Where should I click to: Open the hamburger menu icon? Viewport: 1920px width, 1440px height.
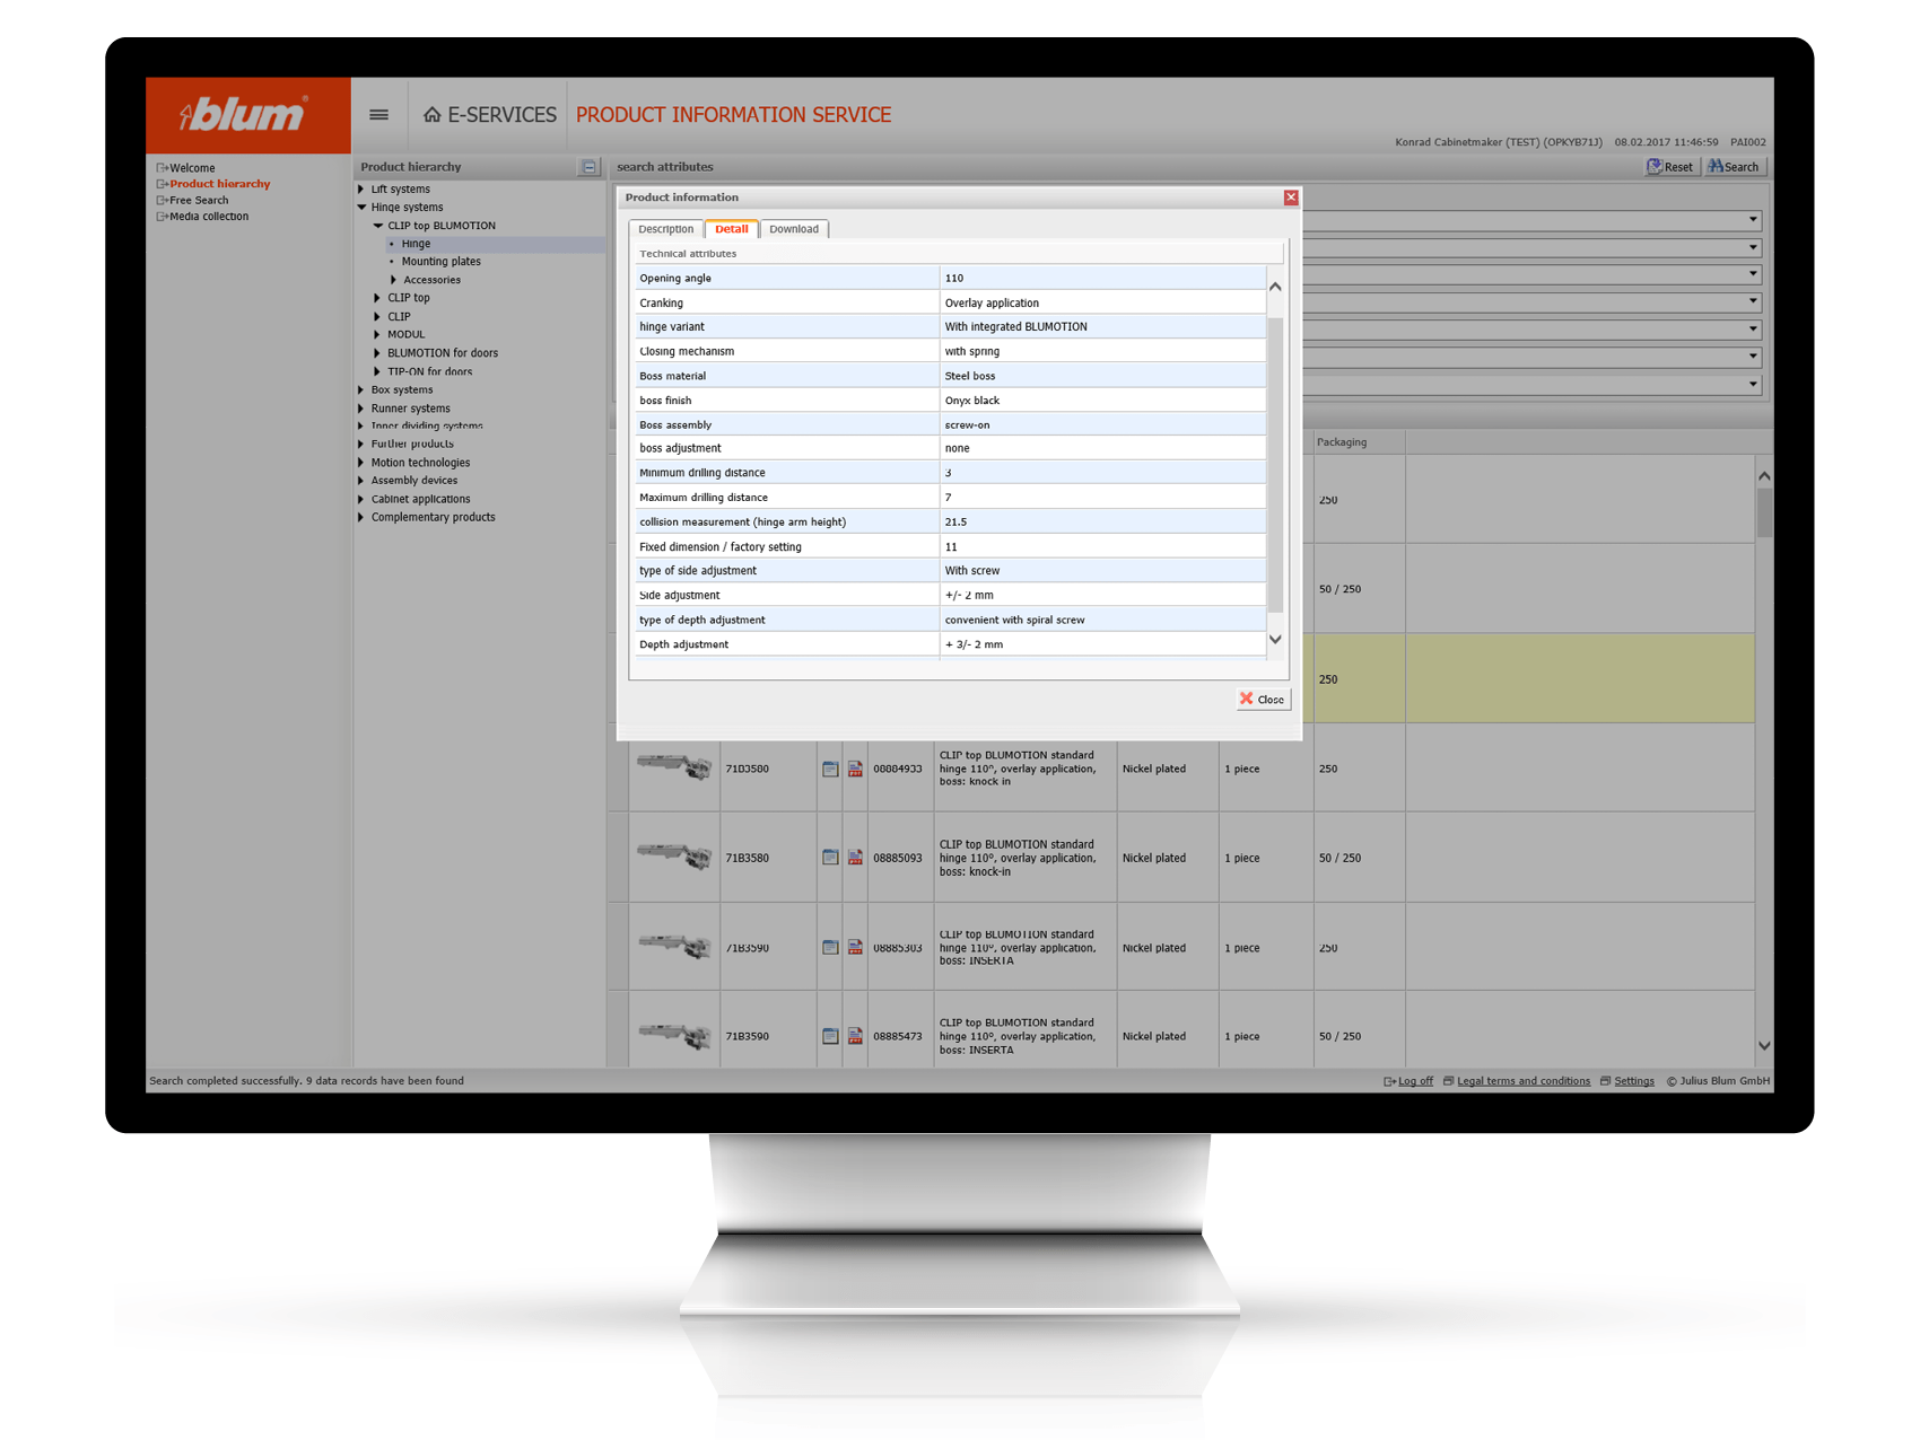378,115
